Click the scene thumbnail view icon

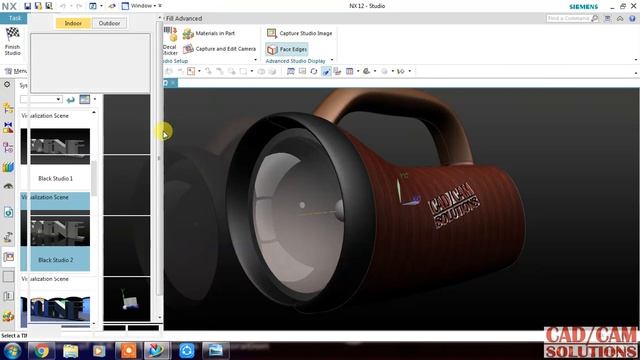(x=84, y=99)
